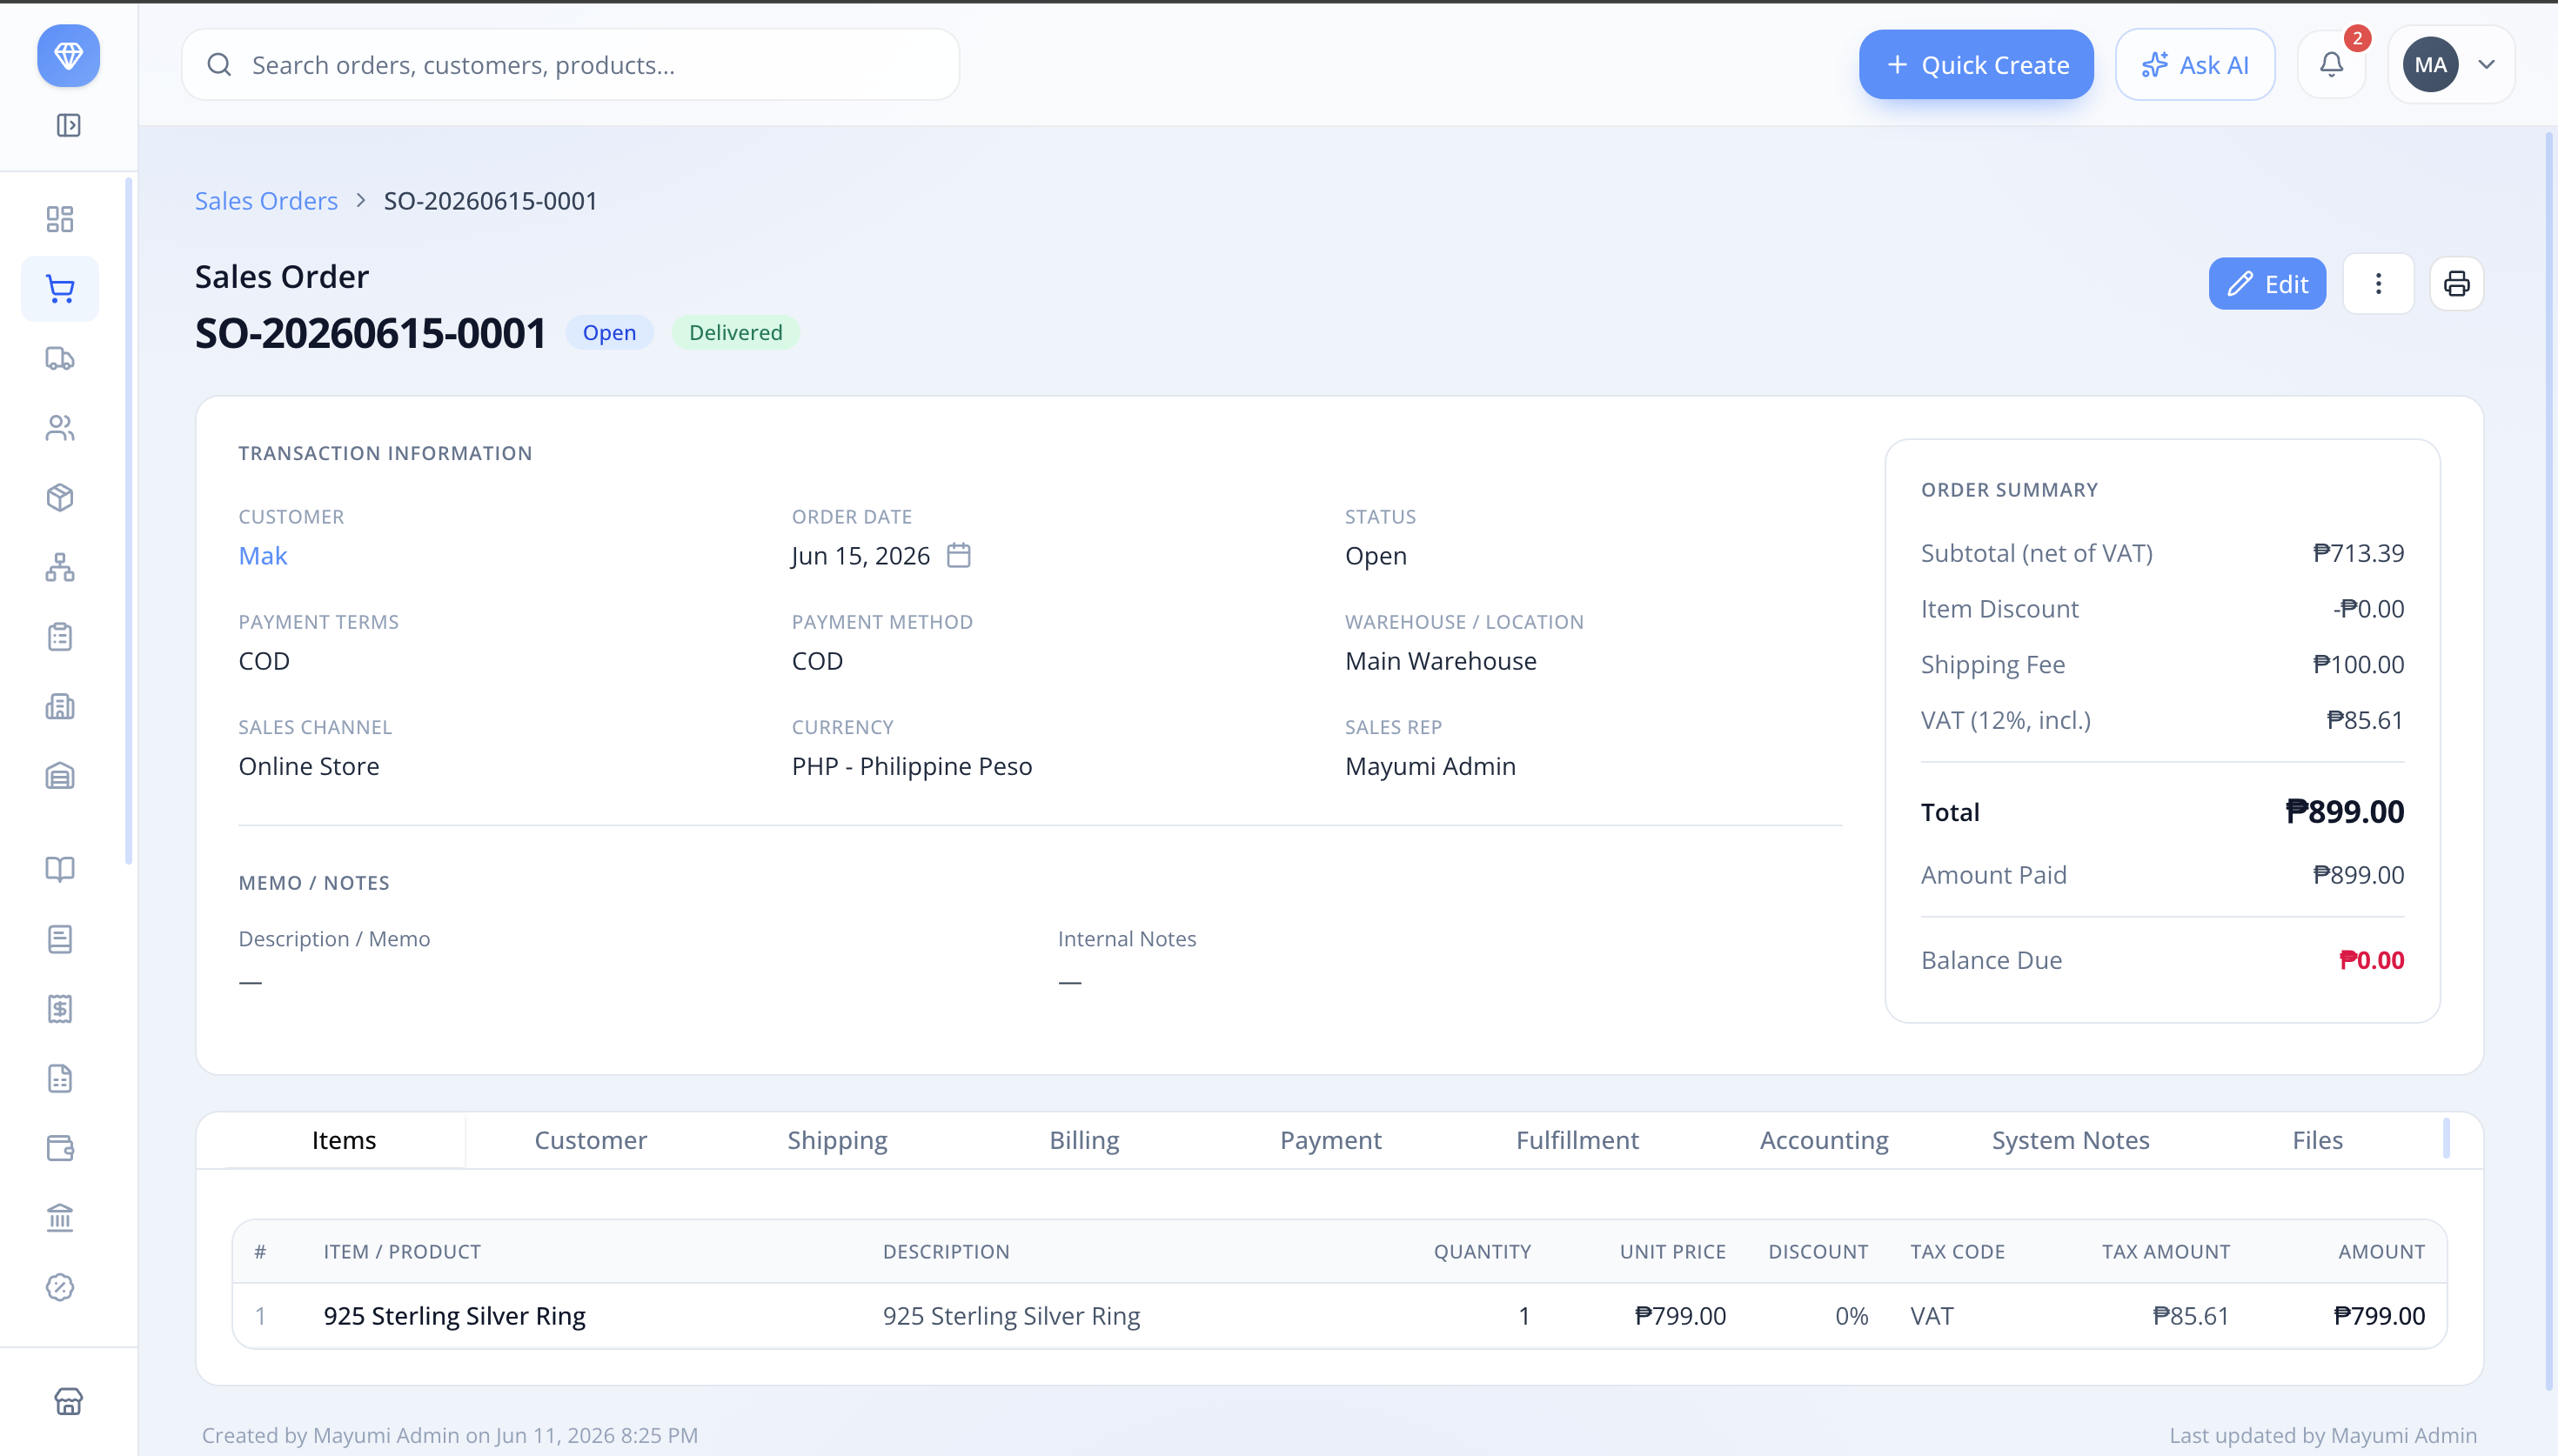
Task: Click the Quick Create button
Action: click(1976, 65)
